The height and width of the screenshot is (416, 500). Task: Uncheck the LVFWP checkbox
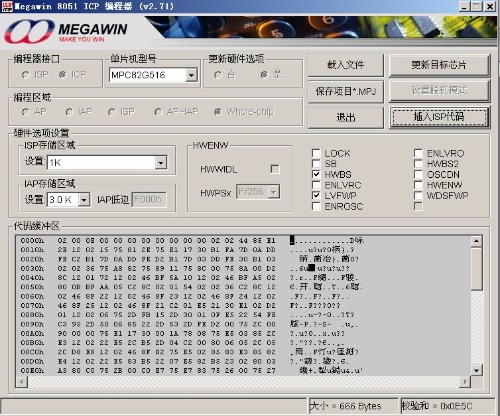[x=316, y=195]
